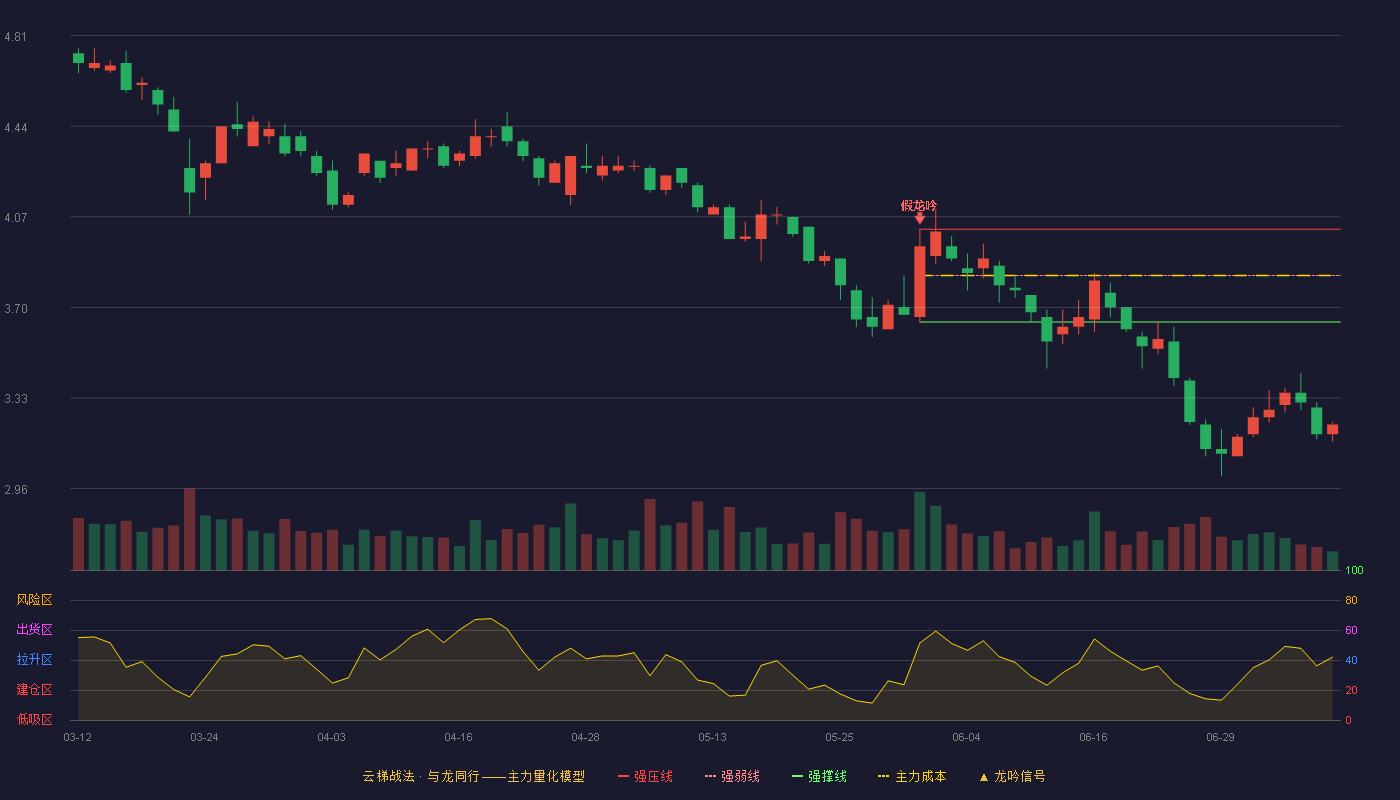Click the yellow triangle 龙吟信号 legend icon
1400x800 pixels.
(984, 777)
